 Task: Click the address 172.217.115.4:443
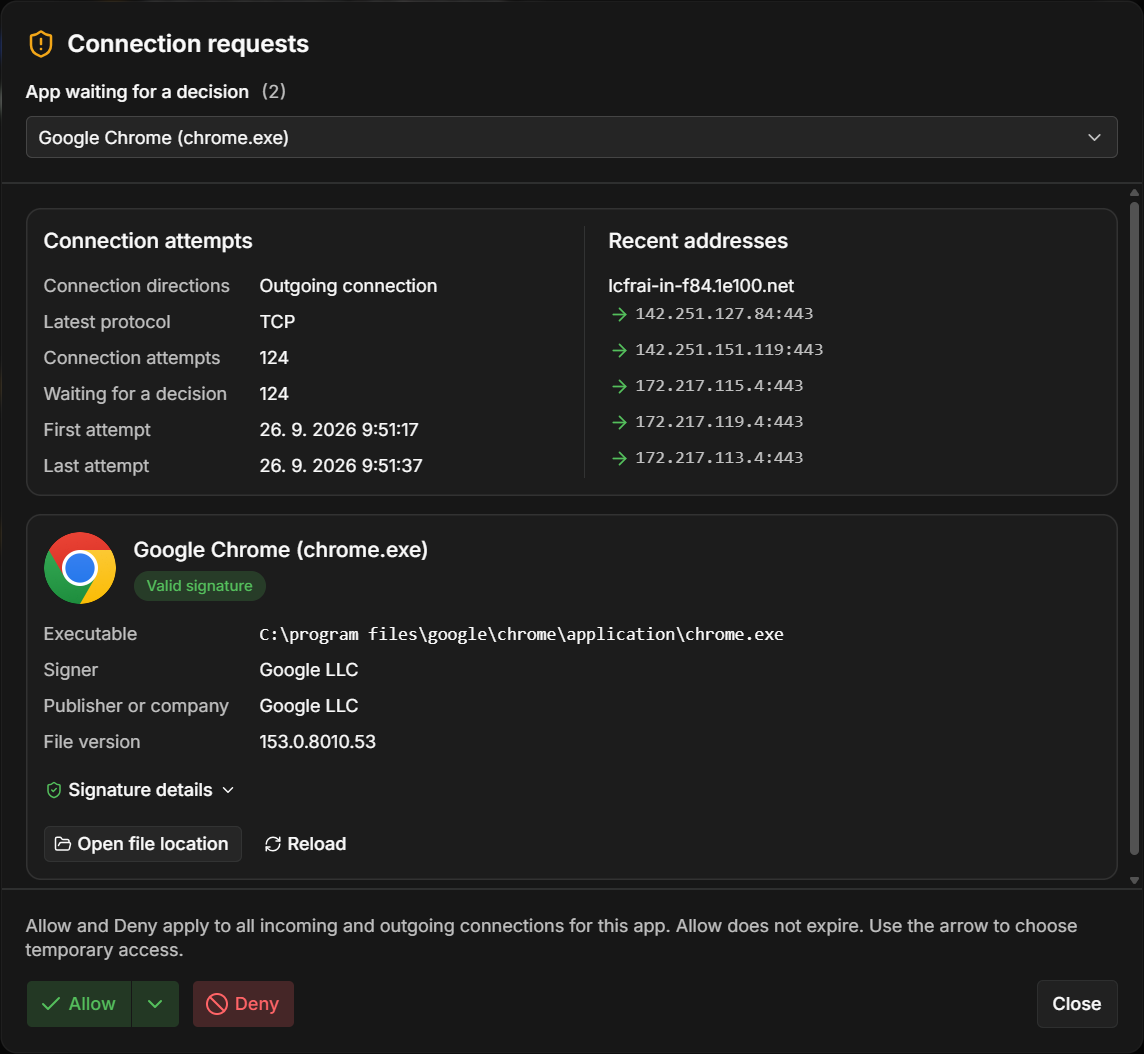tap(719, 385)
